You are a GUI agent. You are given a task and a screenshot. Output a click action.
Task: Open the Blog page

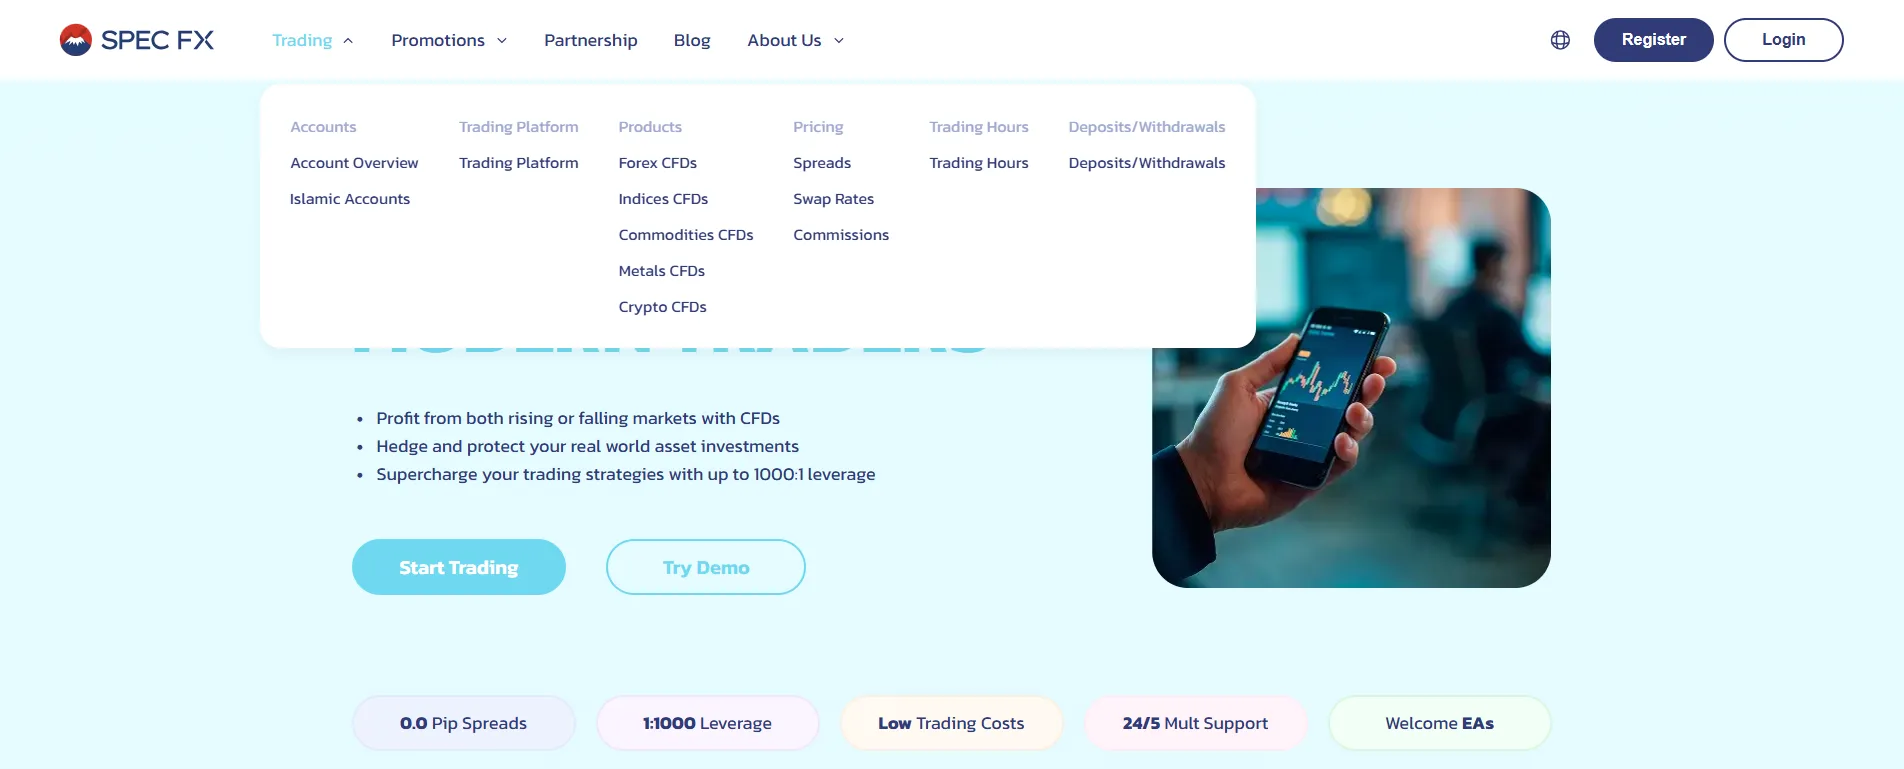[x=692, y=40]
